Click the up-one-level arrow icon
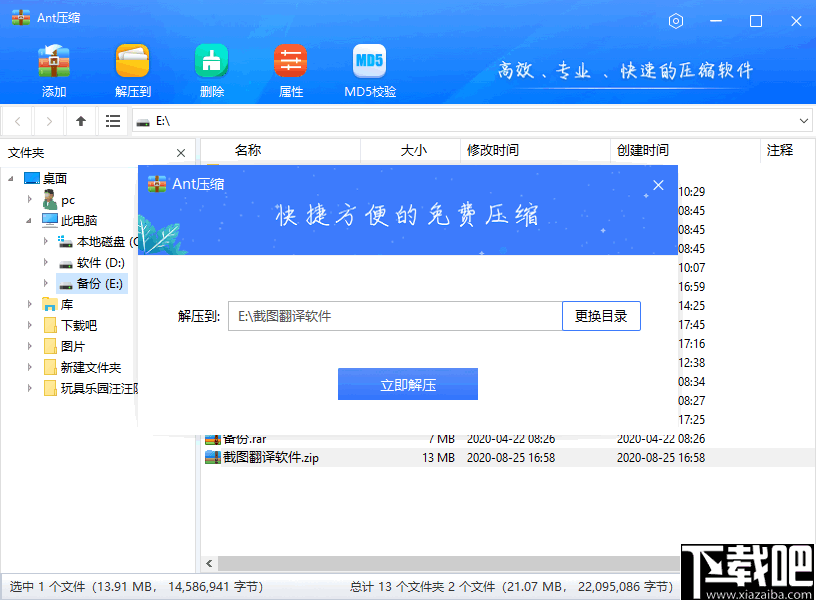This screenshot has width=816, height=600. click(80, 121)
